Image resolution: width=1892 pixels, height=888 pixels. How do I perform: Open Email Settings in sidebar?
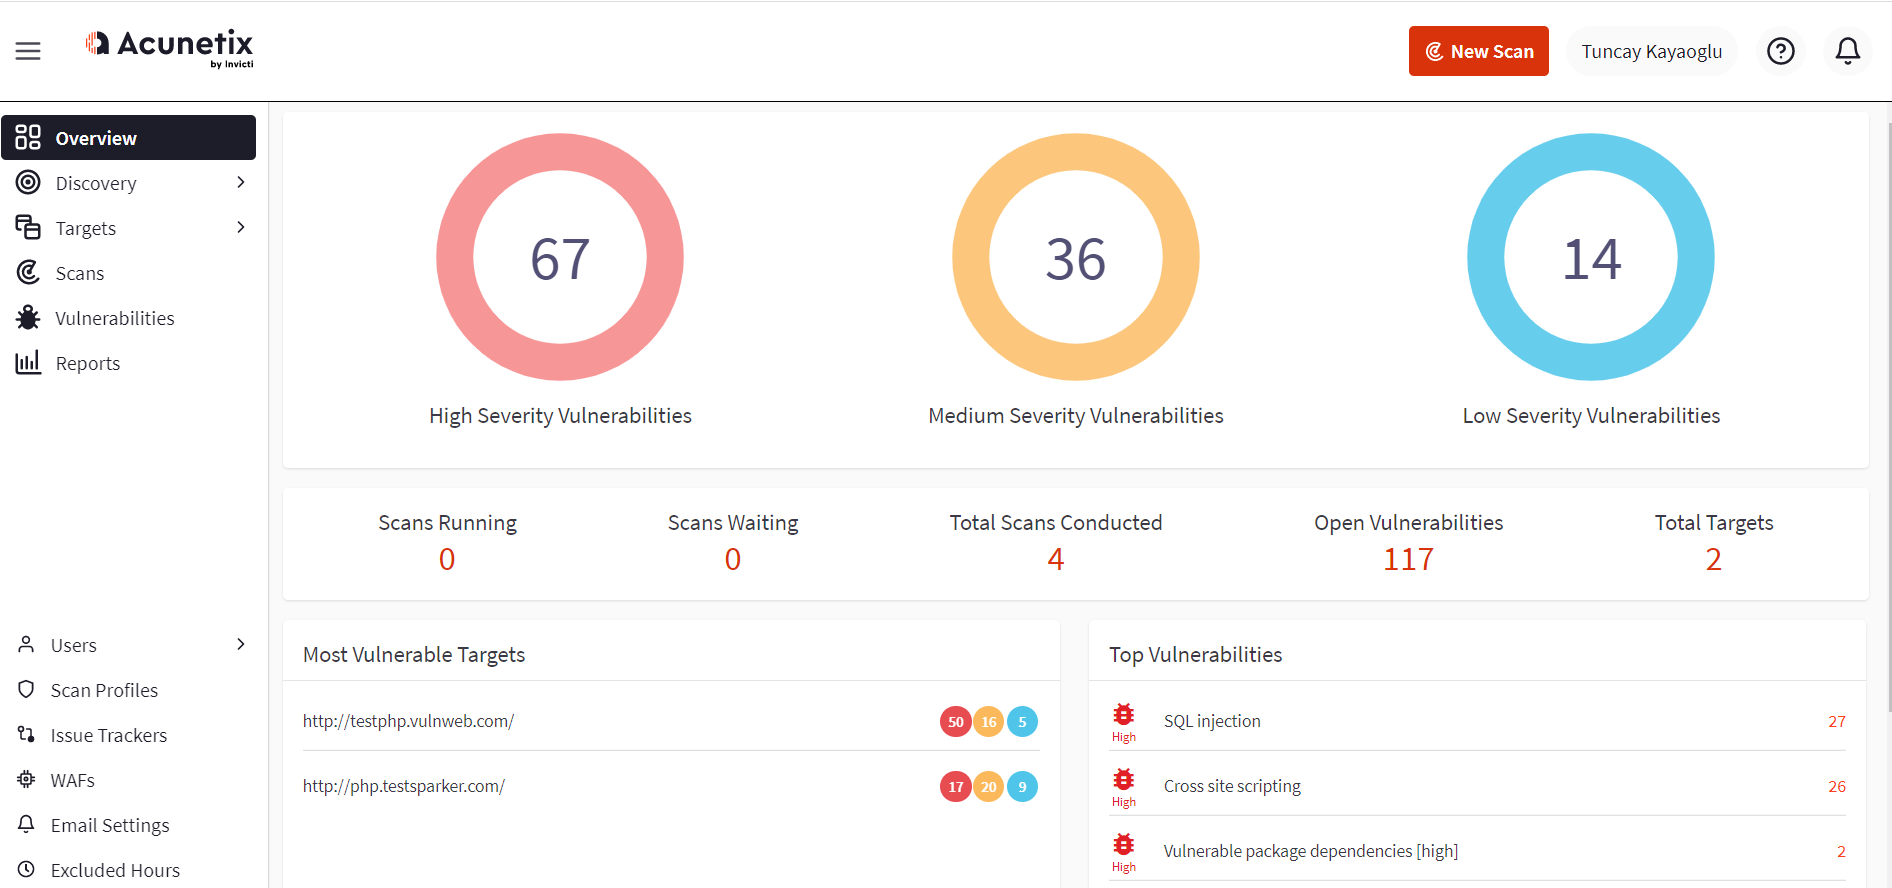click(110, 825)
